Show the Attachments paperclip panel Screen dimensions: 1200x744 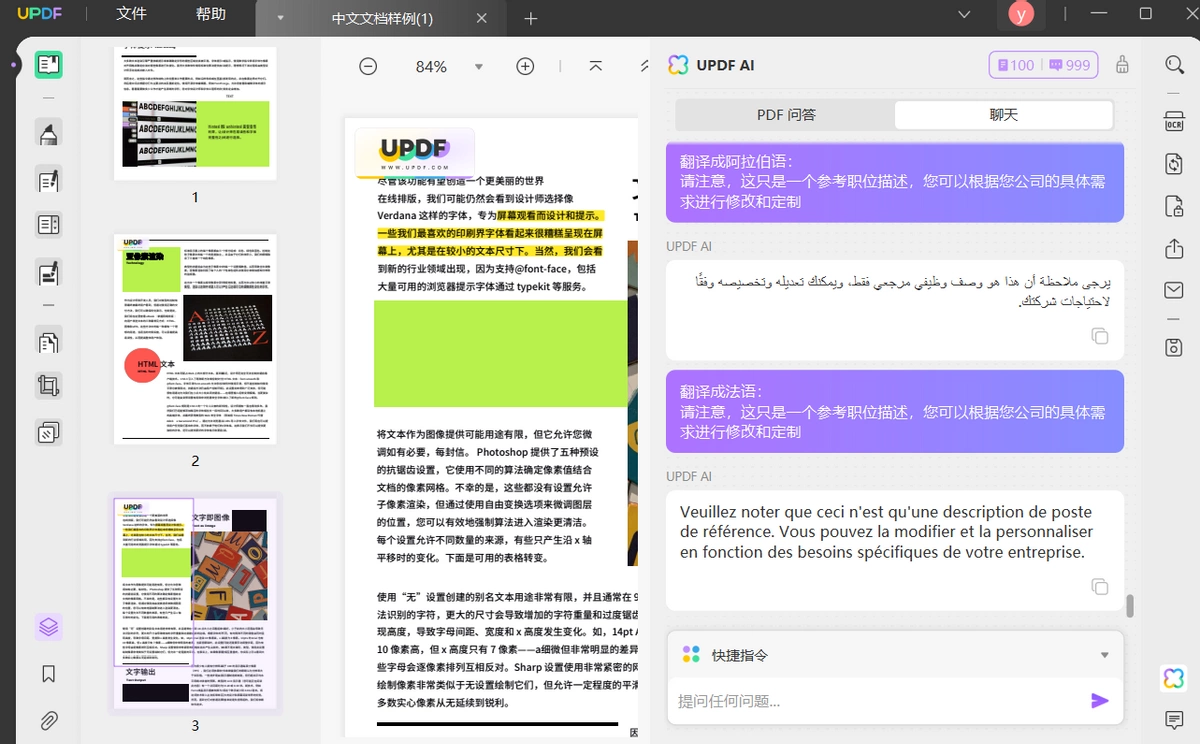(x=48, y=720)
